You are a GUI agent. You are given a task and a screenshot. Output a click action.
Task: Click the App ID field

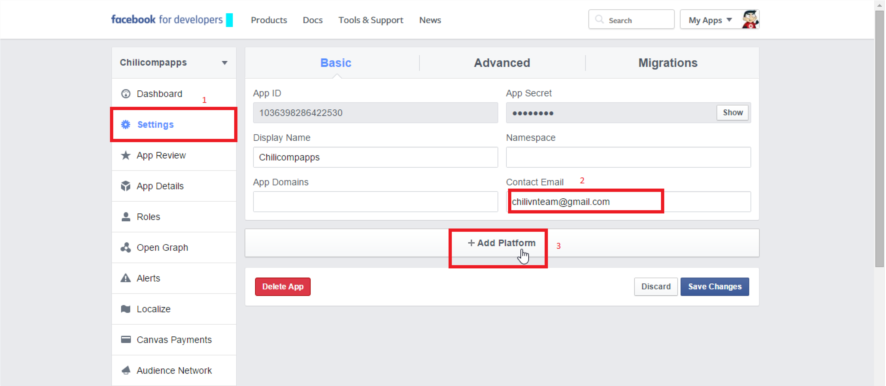(375, 112)
